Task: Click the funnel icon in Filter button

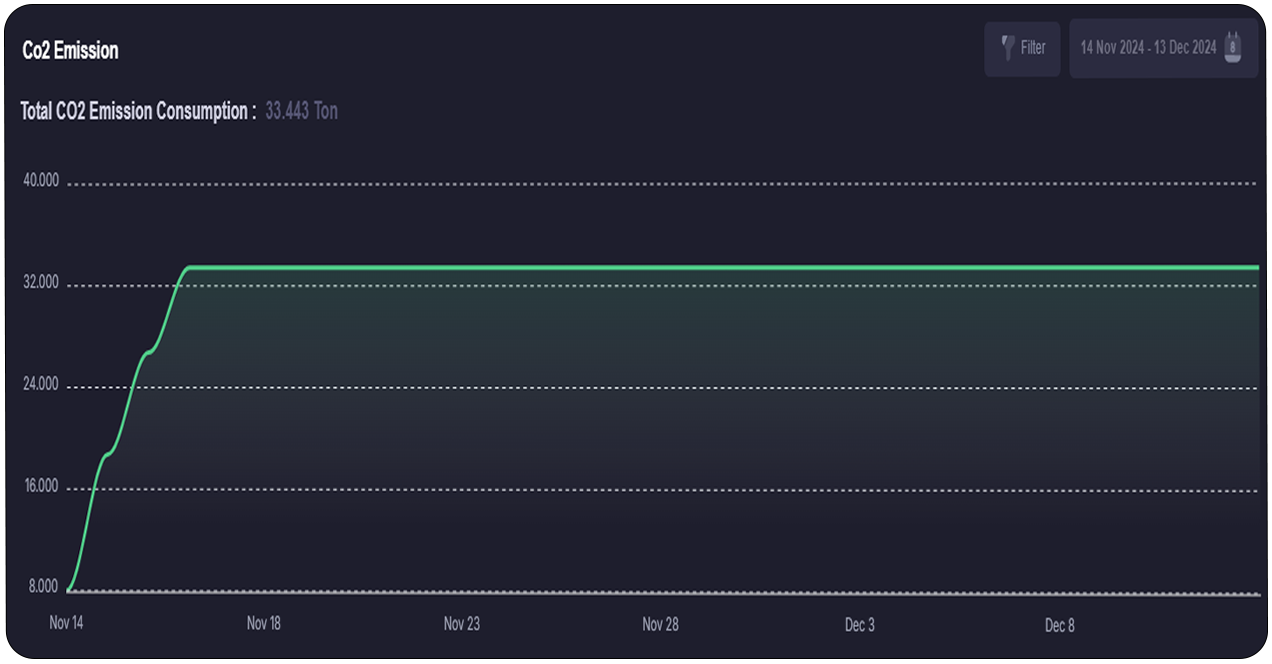Action: (1007, 48)
